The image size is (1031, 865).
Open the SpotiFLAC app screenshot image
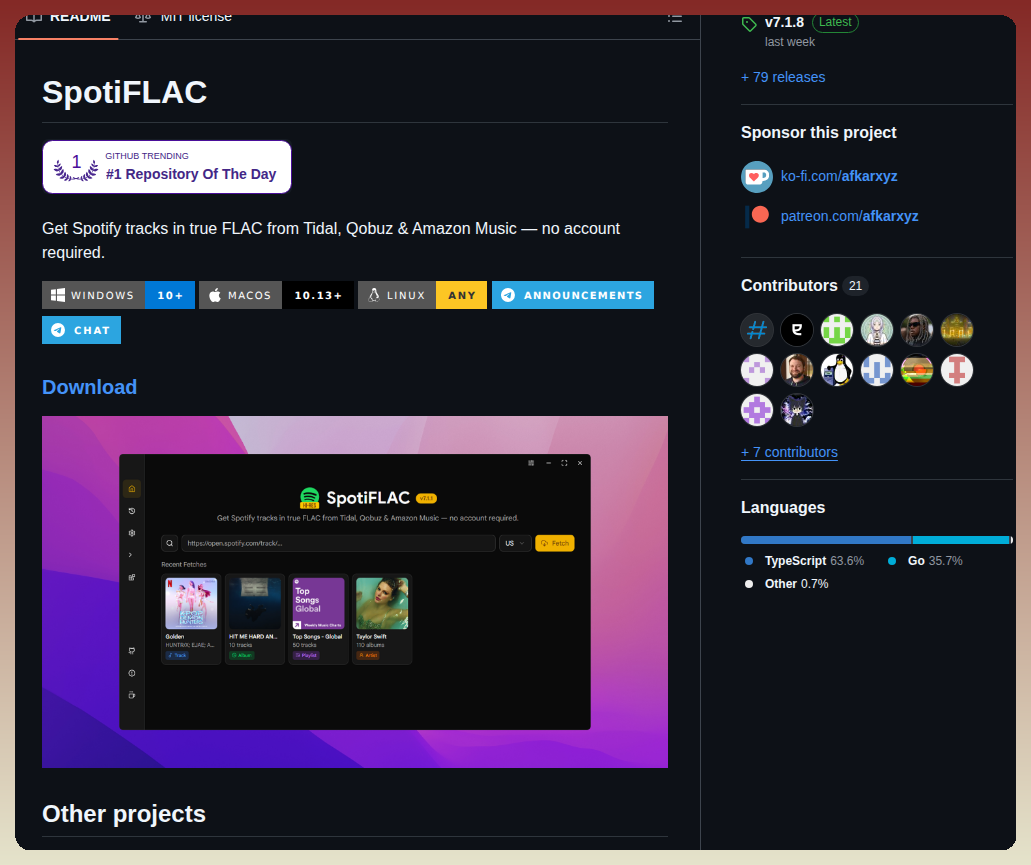pos(355,592)
